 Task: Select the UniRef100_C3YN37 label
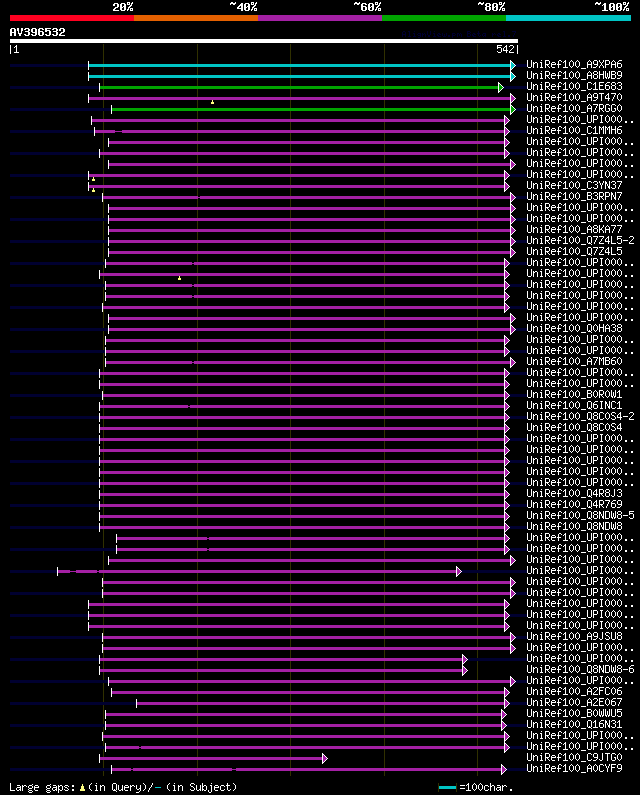click(574, 186)
